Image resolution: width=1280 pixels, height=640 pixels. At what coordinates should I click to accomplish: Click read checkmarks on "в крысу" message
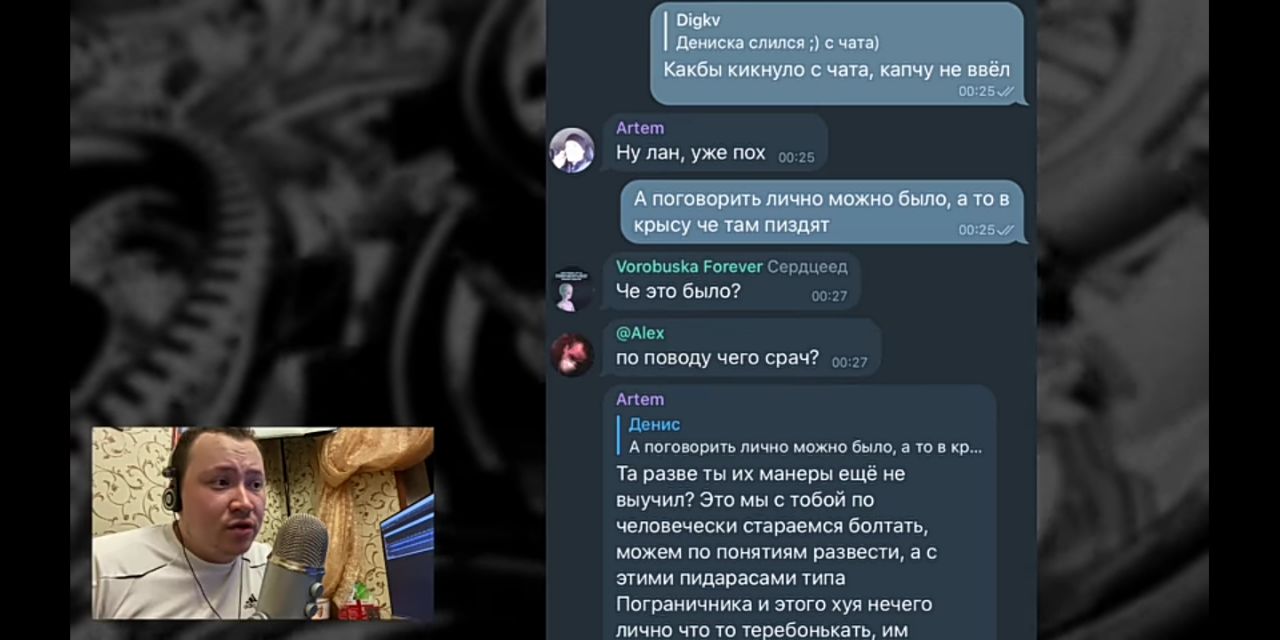click(x=1006, y=230)
